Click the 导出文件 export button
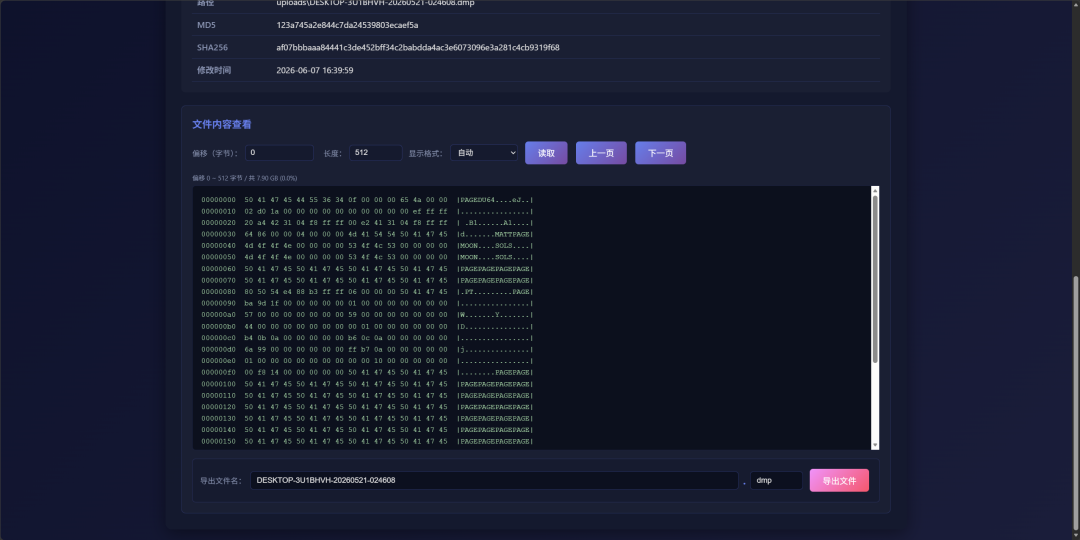 click(839, 481)
